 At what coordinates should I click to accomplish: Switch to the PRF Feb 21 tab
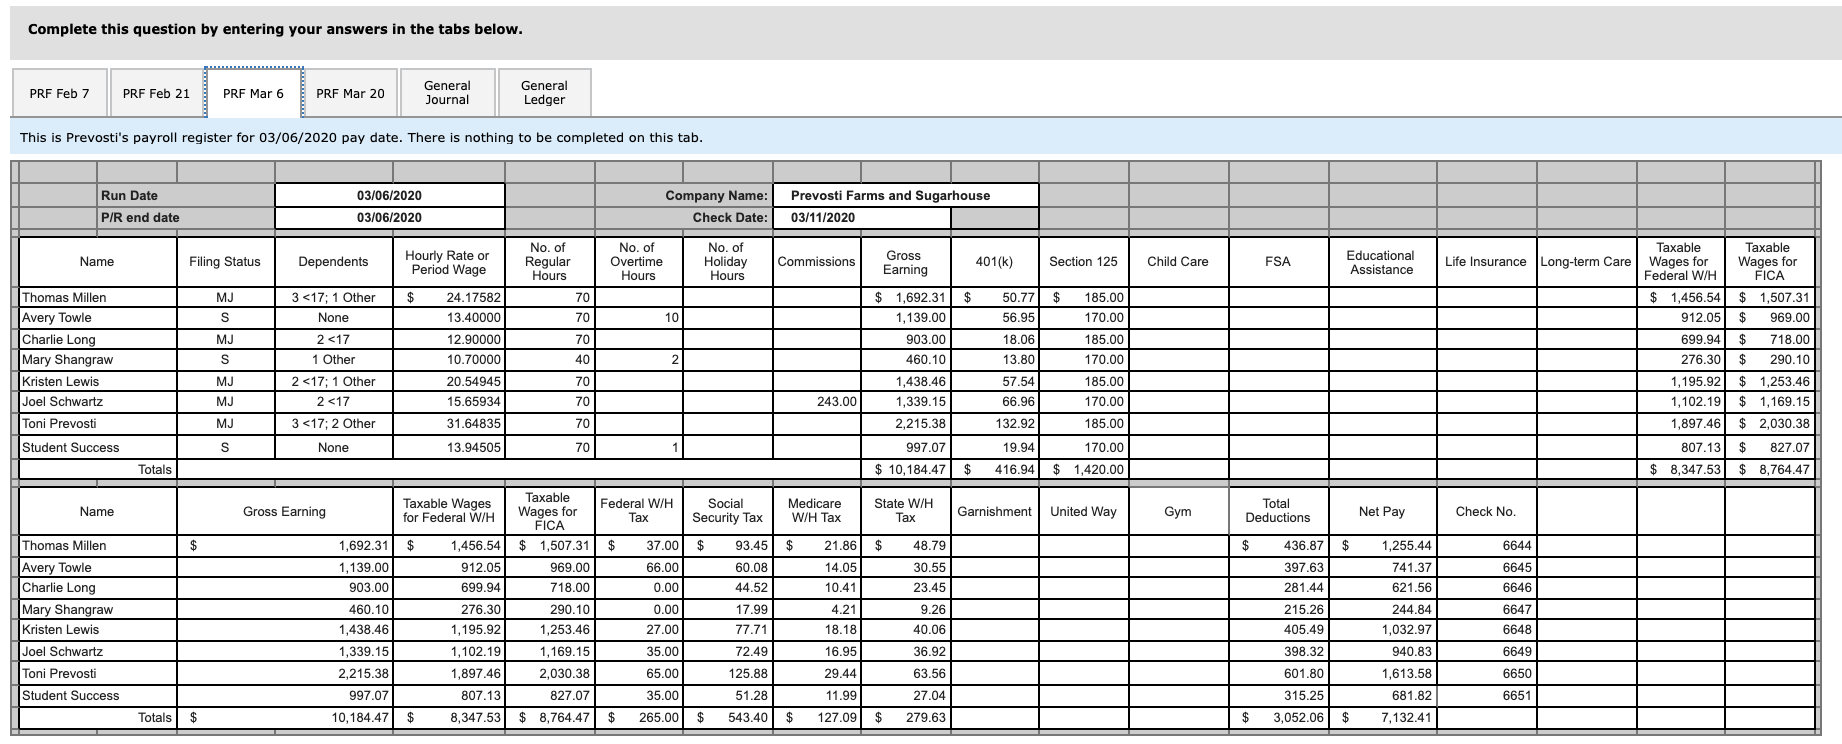156,93
